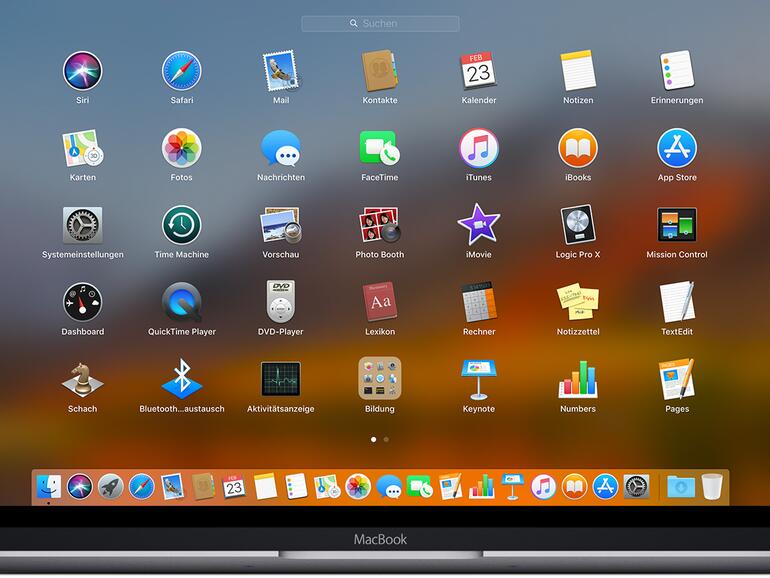This screenshot has width=770, height=578.
Task: Select first Launchpad page dot
Action: (x=374, y=440)
